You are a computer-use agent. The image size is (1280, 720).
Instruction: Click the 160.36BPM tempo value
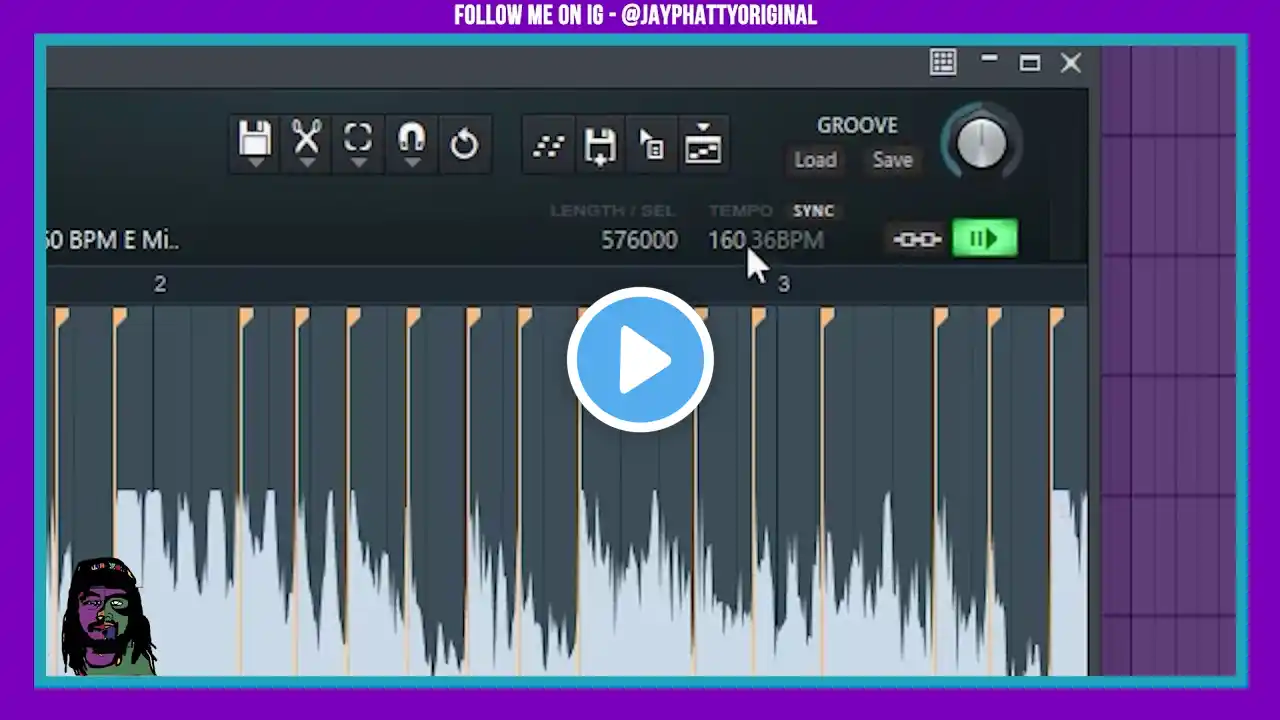click(766, 240)
